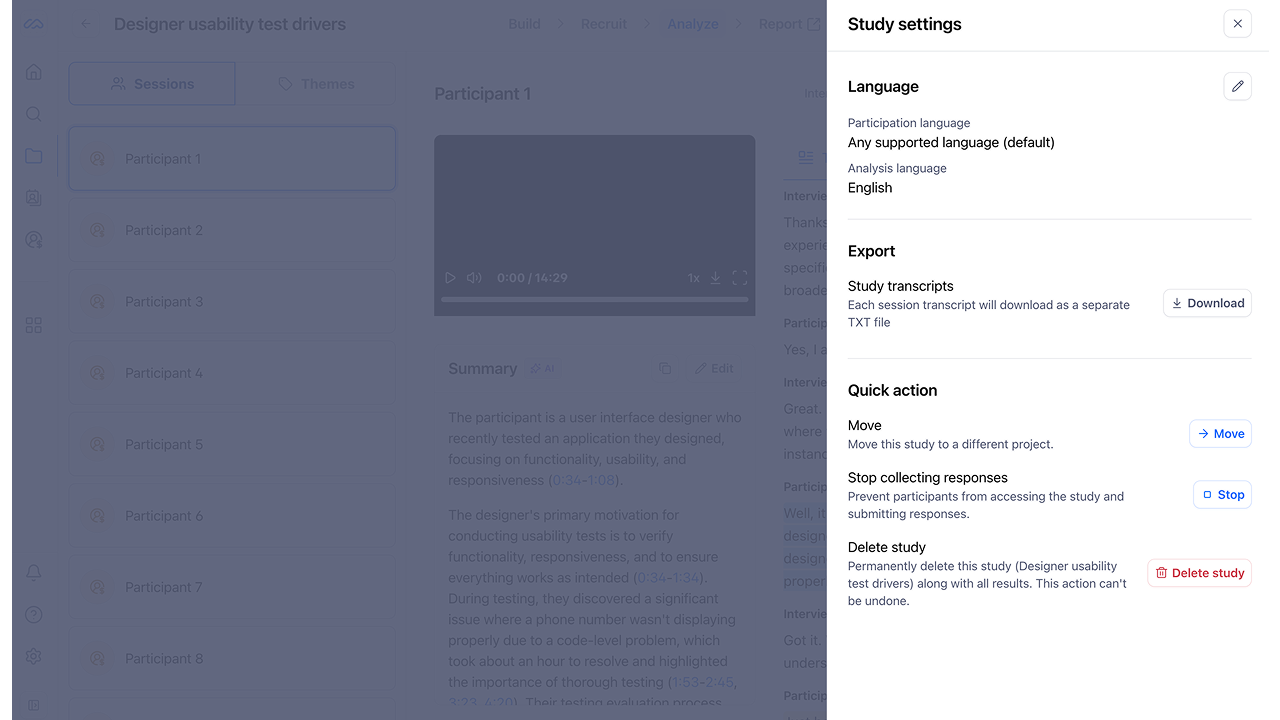Stop collecting responses for the study
The height and width of the screenshot is (720, 1280).
(x=1222, y=495)
